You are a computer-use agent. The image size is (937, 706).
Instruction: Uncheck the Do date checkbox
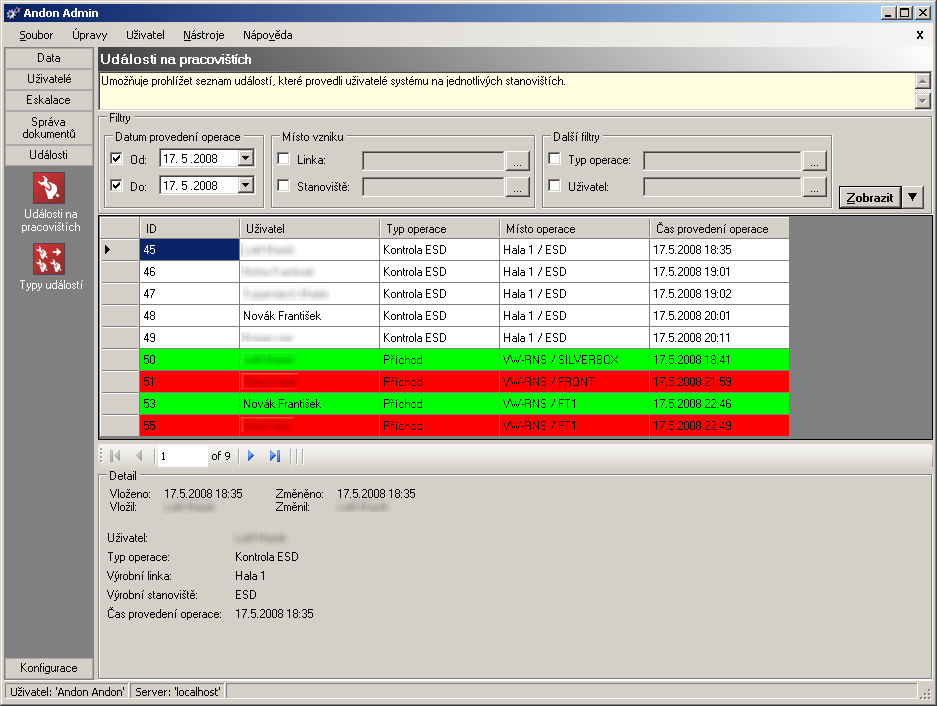[x=117, y=185]
